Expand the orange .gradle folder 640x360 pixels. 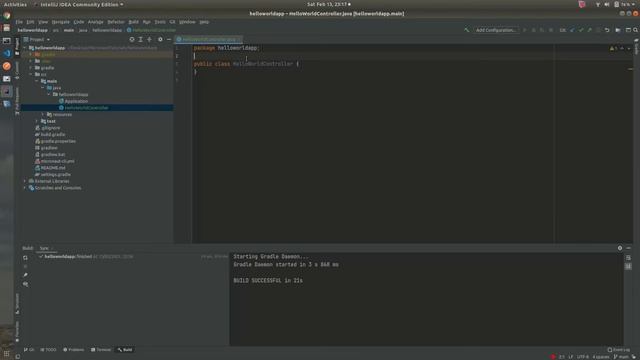coord(31,54)
